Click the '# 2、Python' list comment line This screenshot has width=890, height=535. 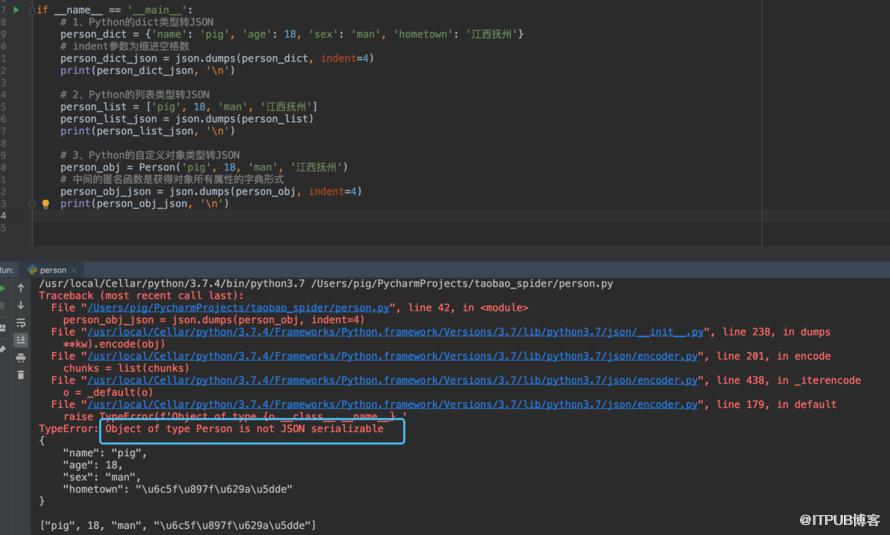pyautogui.click(x=135, y=95)
